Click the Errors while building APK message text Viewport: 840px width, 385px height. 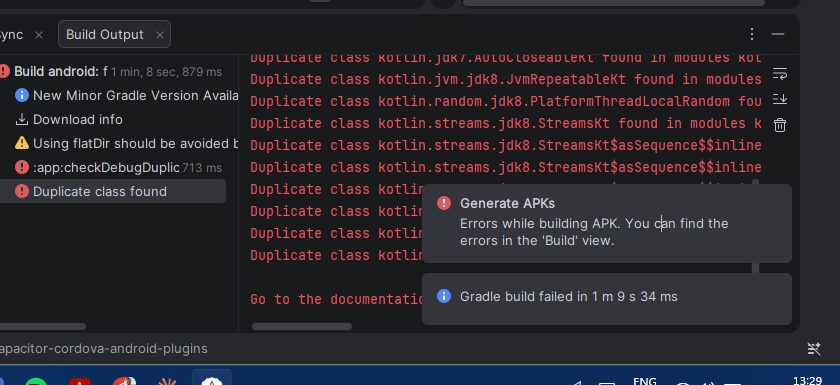(594, 232)
